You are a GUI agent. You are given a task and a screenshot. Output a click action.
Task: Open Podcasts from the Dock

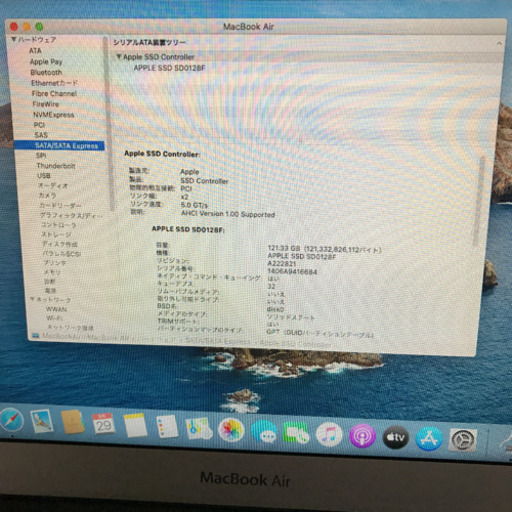(x=362, y=436)
